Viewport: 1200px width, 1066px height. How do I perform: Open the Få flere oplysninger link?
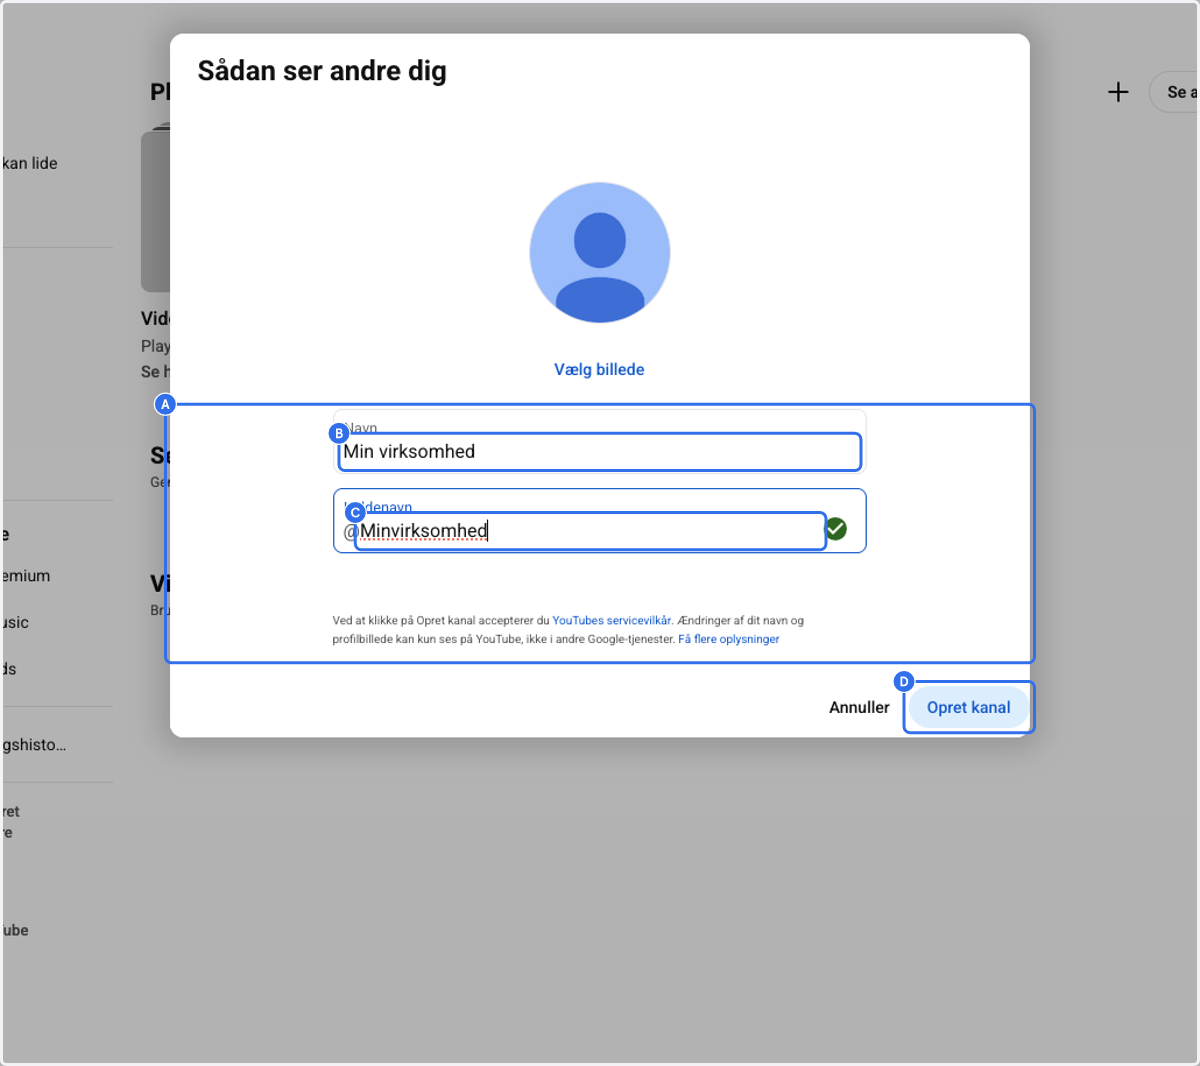pyautogui.click(x=729, y=639)
